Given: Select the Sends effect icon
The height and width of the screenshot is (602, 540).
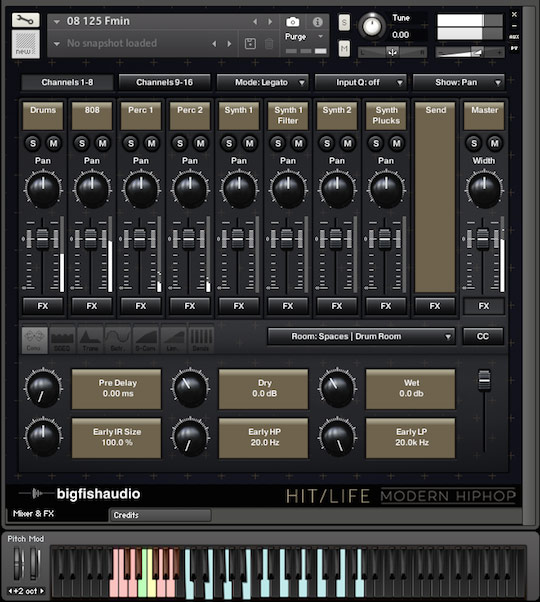Looking at the screenshot, I should pos(201,340).
